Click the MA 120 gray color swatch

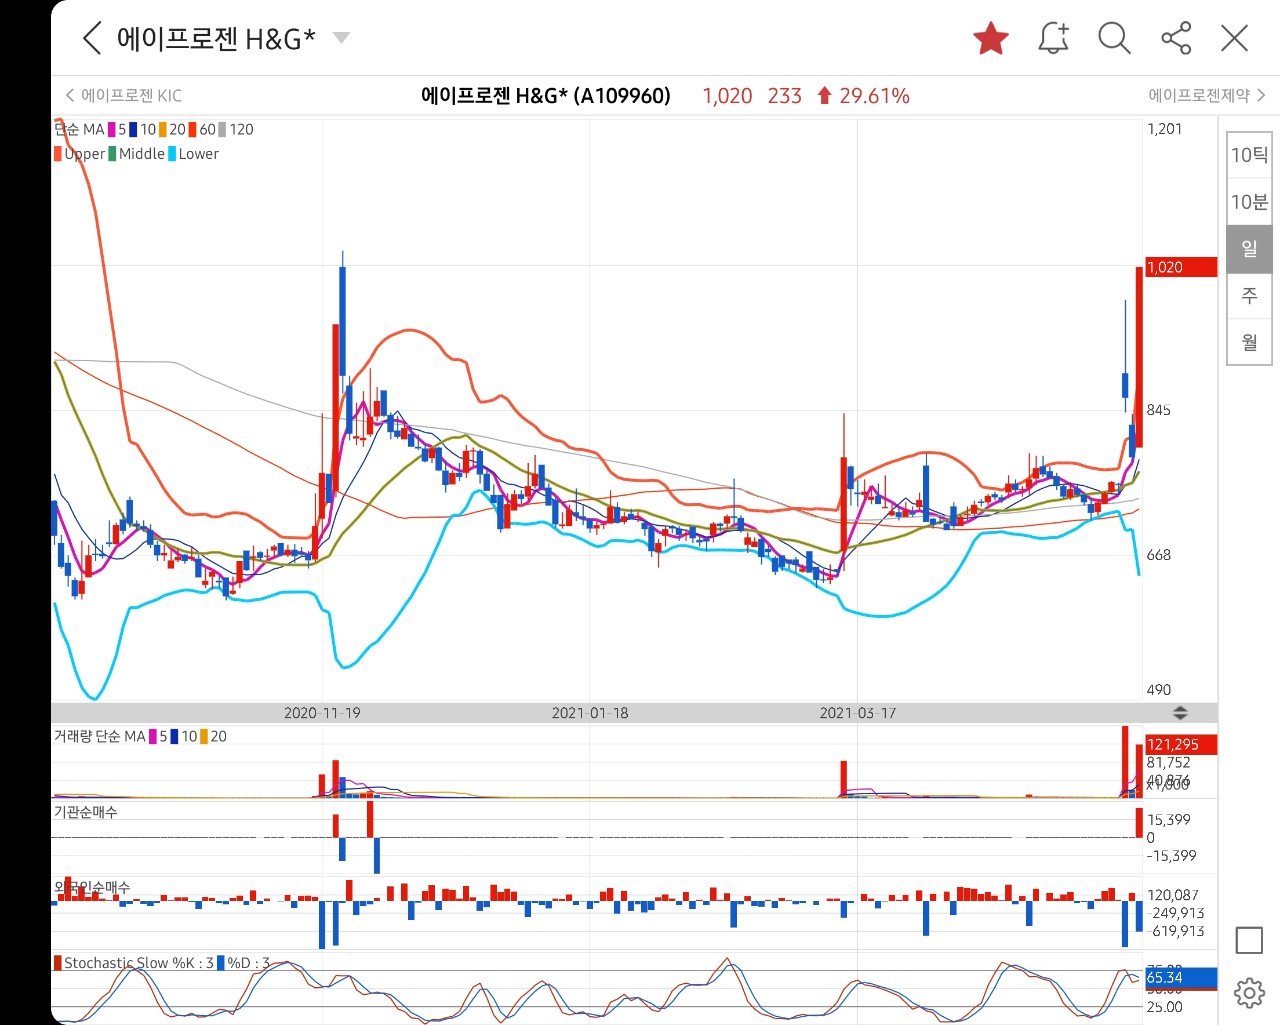coord(222,130)
